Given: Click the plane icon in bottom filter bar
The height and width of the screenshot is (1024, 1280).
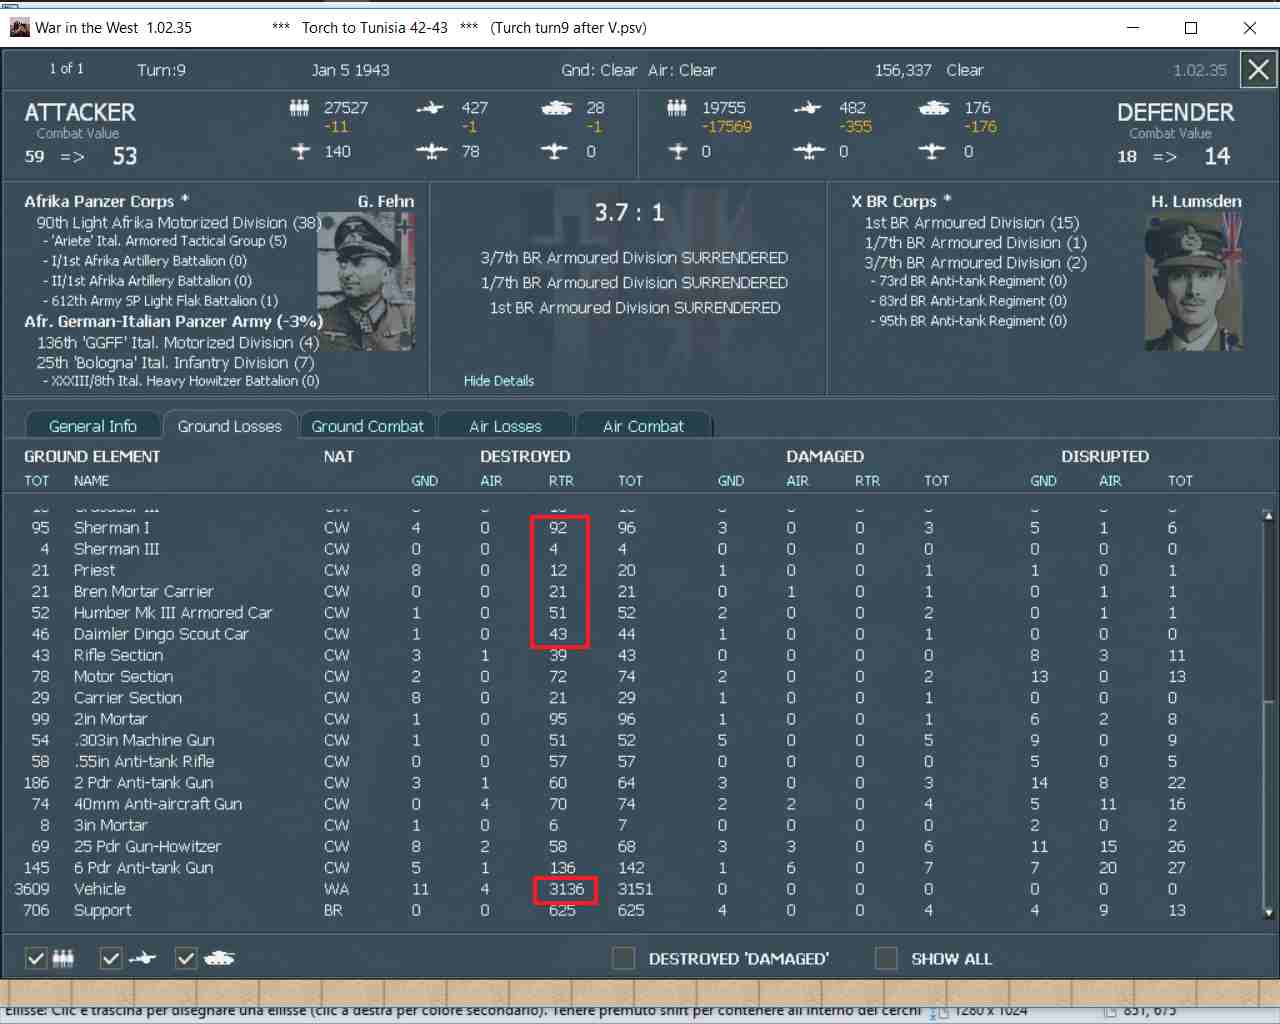Looking at the screenshot, I should coord(142,958).
